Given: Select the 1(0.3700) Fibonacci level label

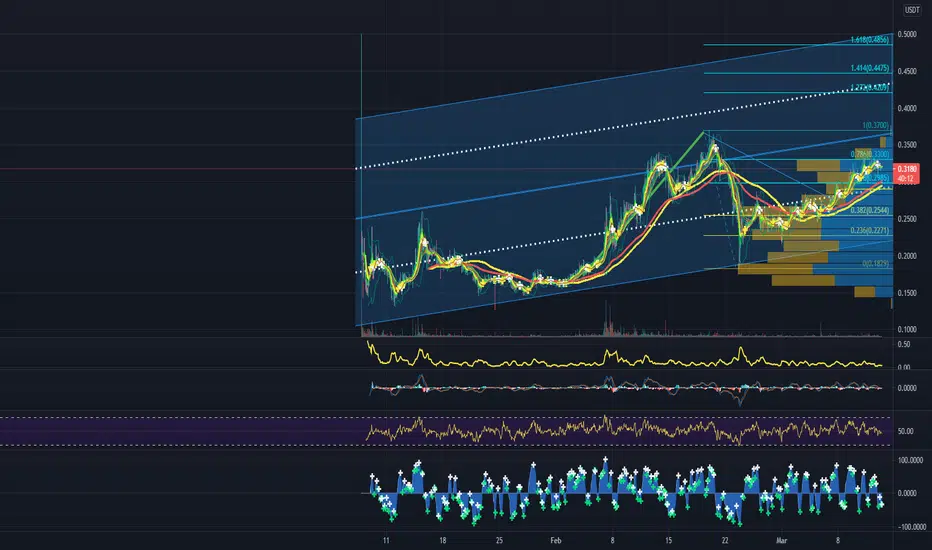Looking at the screenshot, I should pyautogui.click(x=876, y=125).
